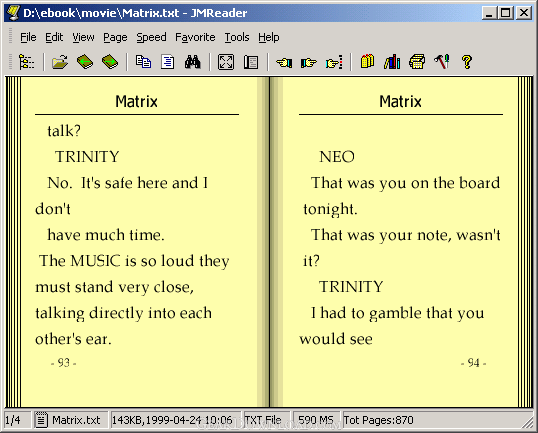Click the left page Matrix heading
The width and height of the screenshot is (538, 433).
[136, 102]
